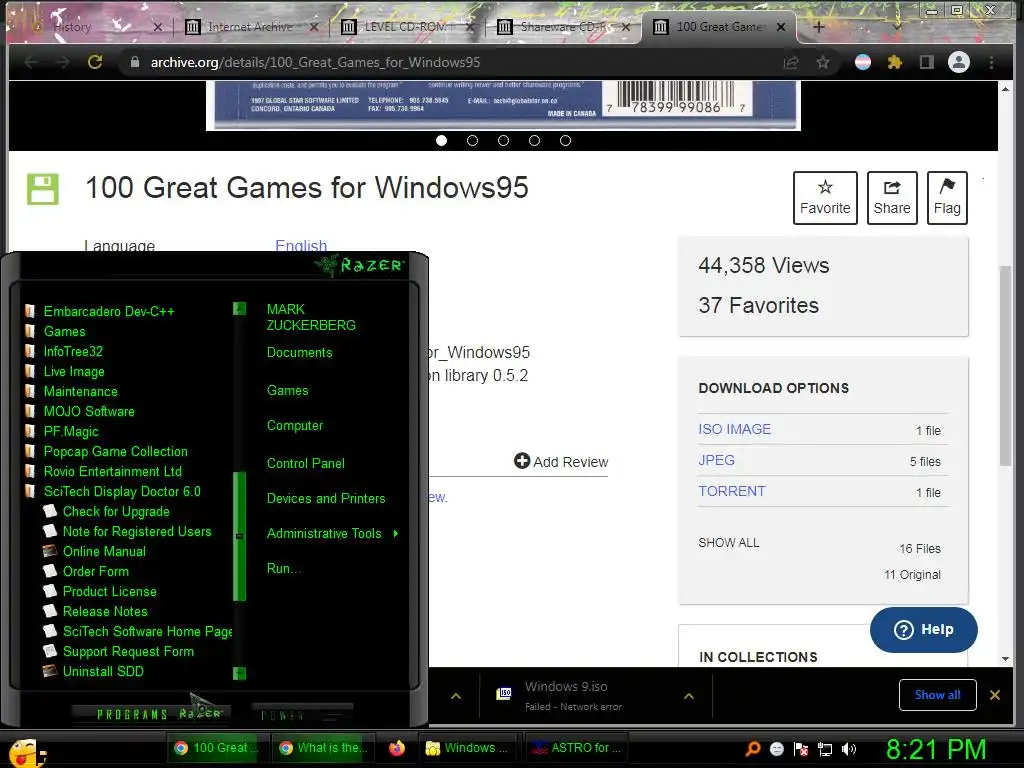Click Add Review link
The width and height of the screenshot is (1024, 768).
[x=561, y=462]
